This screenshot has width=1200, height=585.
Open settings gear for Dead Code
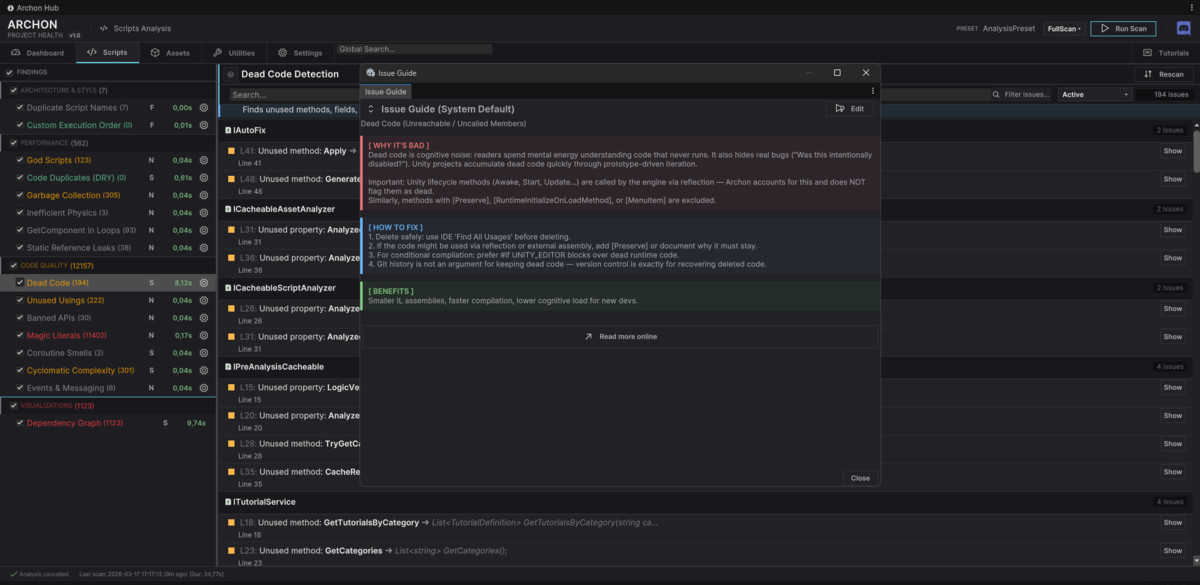coord(203,283)
